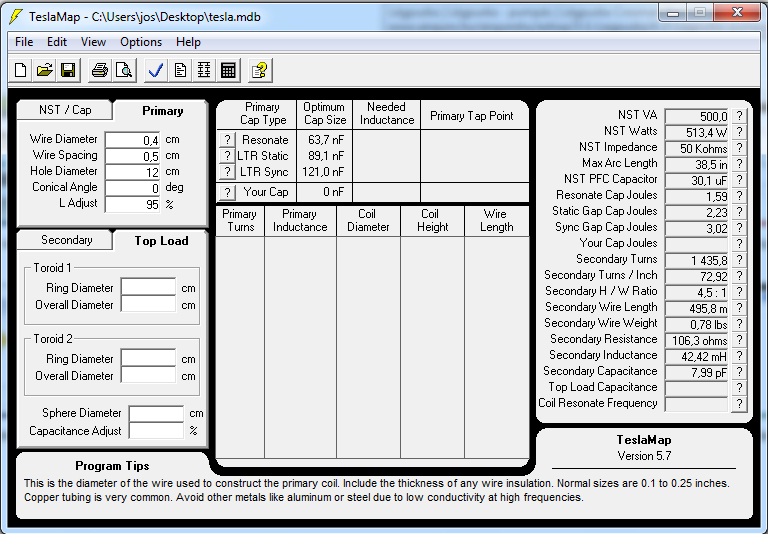
Task: Click help button beside Coil Resonate Frequency
Action: 739,404
